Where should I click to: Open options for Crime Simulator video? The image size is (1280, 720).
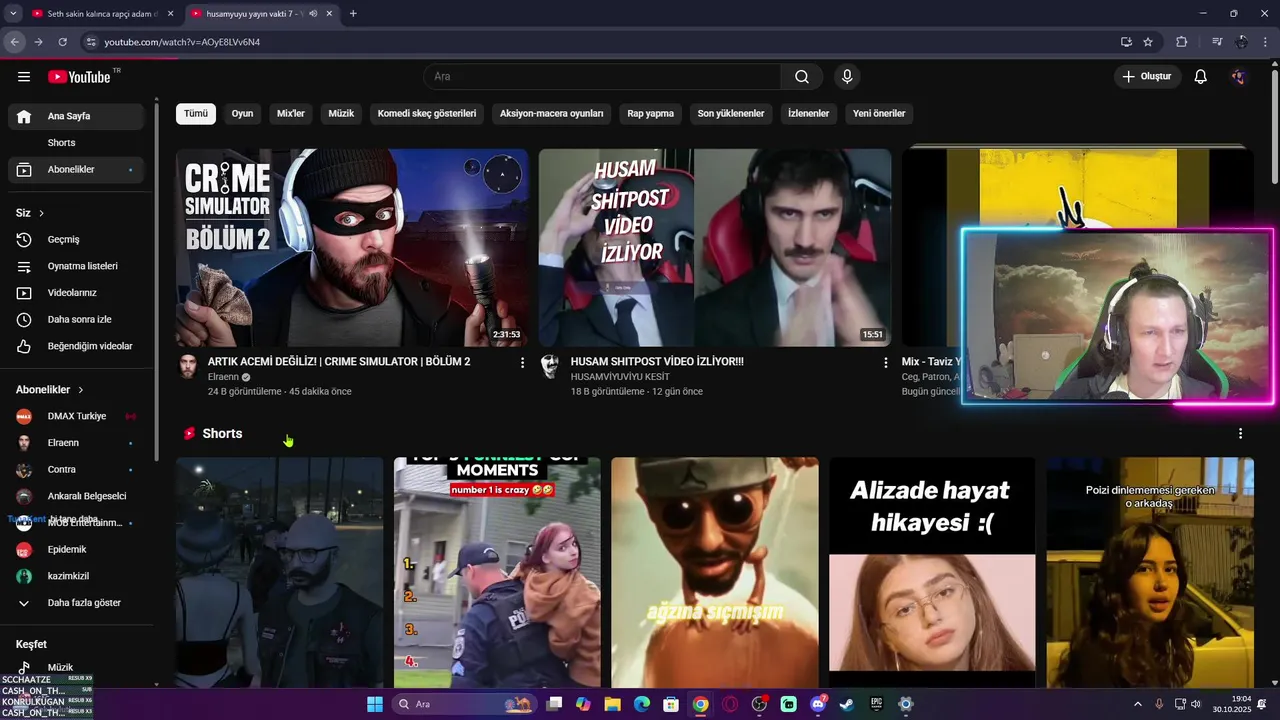522,363
